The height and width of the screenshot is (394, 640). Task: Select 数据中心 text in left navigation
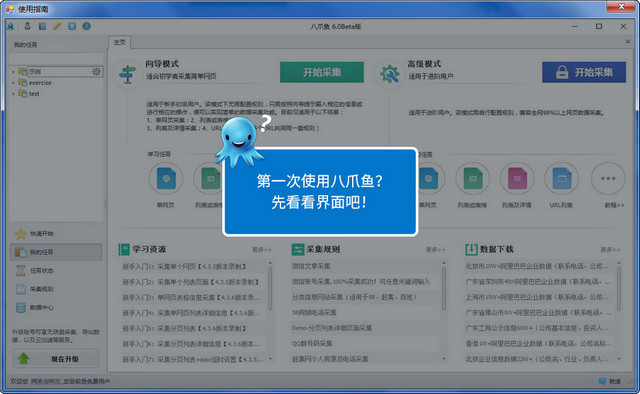[x=42, y=307]
